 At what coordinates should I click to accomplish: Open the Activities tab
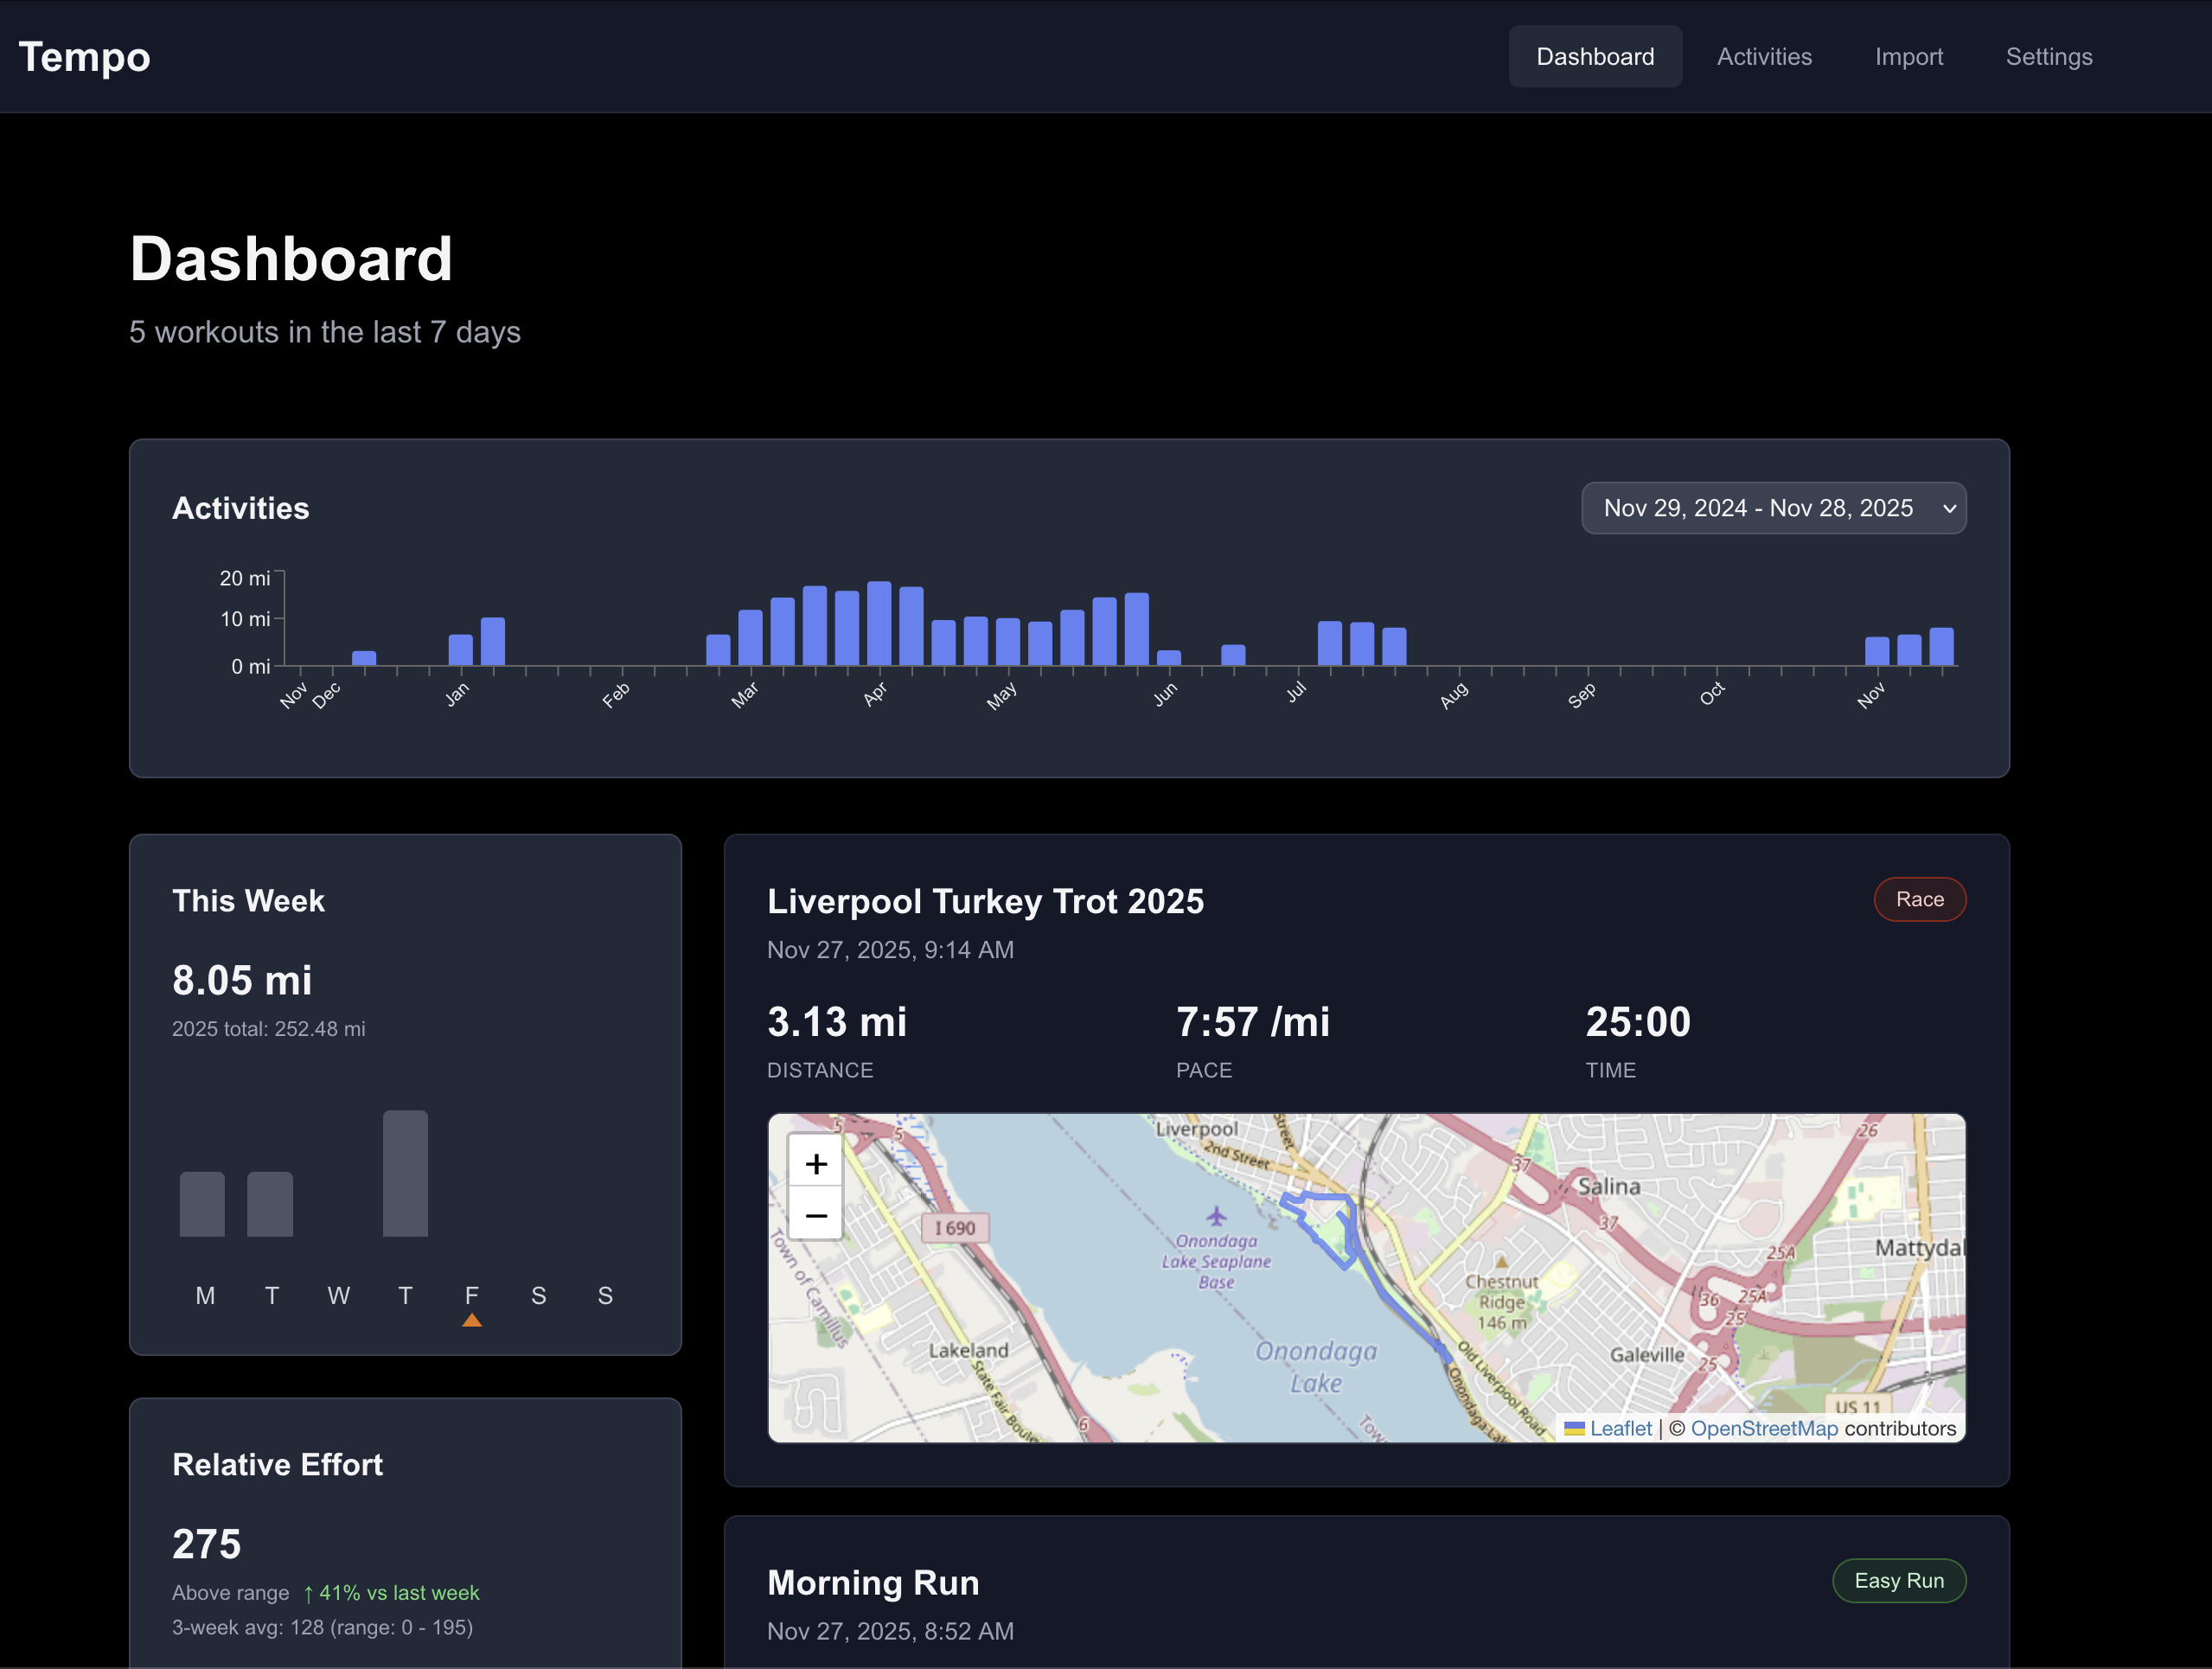(x=1764, y=56)
